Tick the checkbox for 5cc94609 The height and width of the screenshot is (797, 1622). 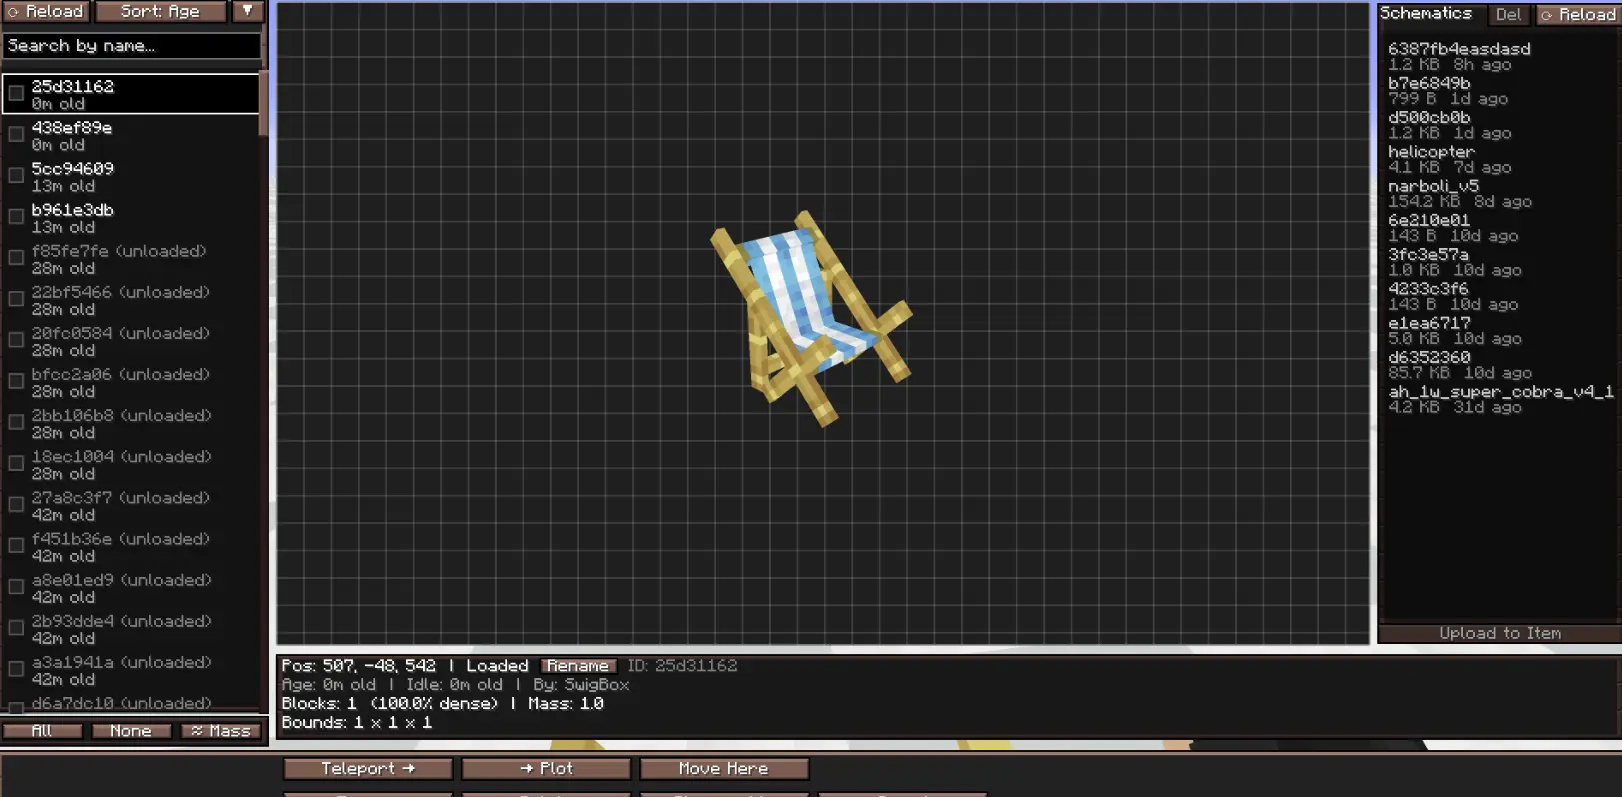tap(16, 175)
